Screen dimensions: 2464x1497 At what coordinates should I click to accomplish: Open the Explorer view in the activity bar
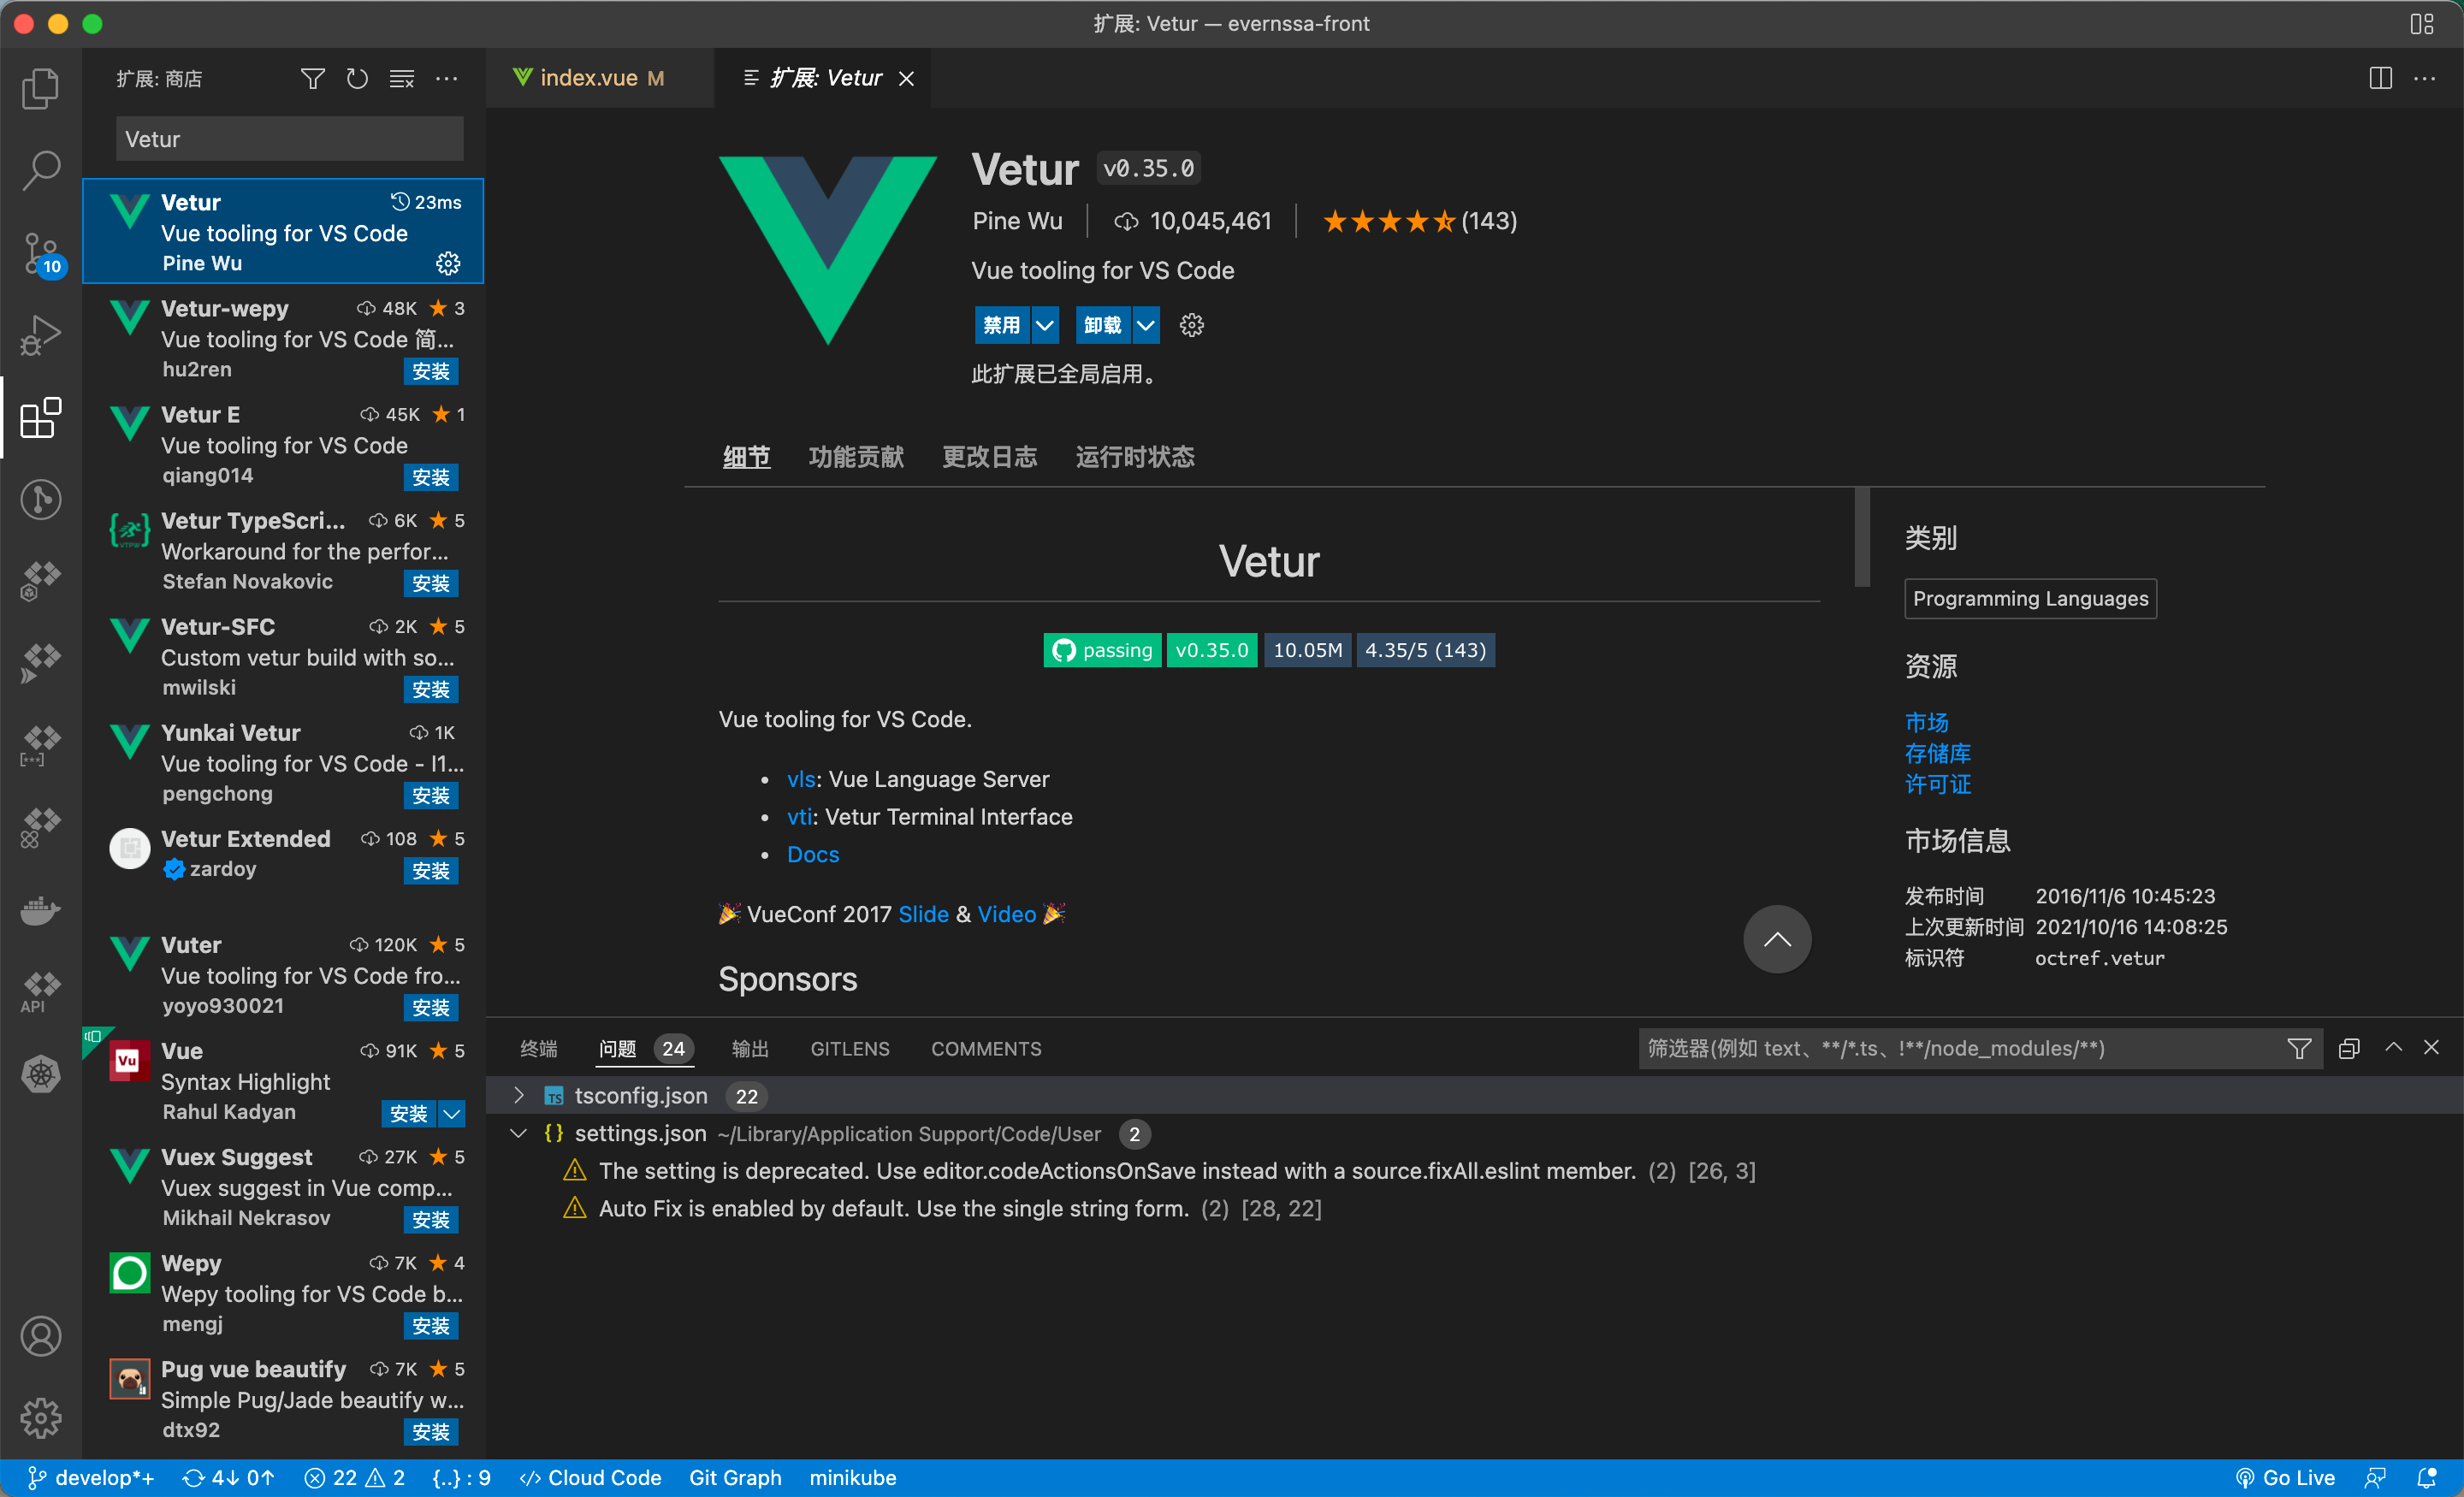coord(41,88)
